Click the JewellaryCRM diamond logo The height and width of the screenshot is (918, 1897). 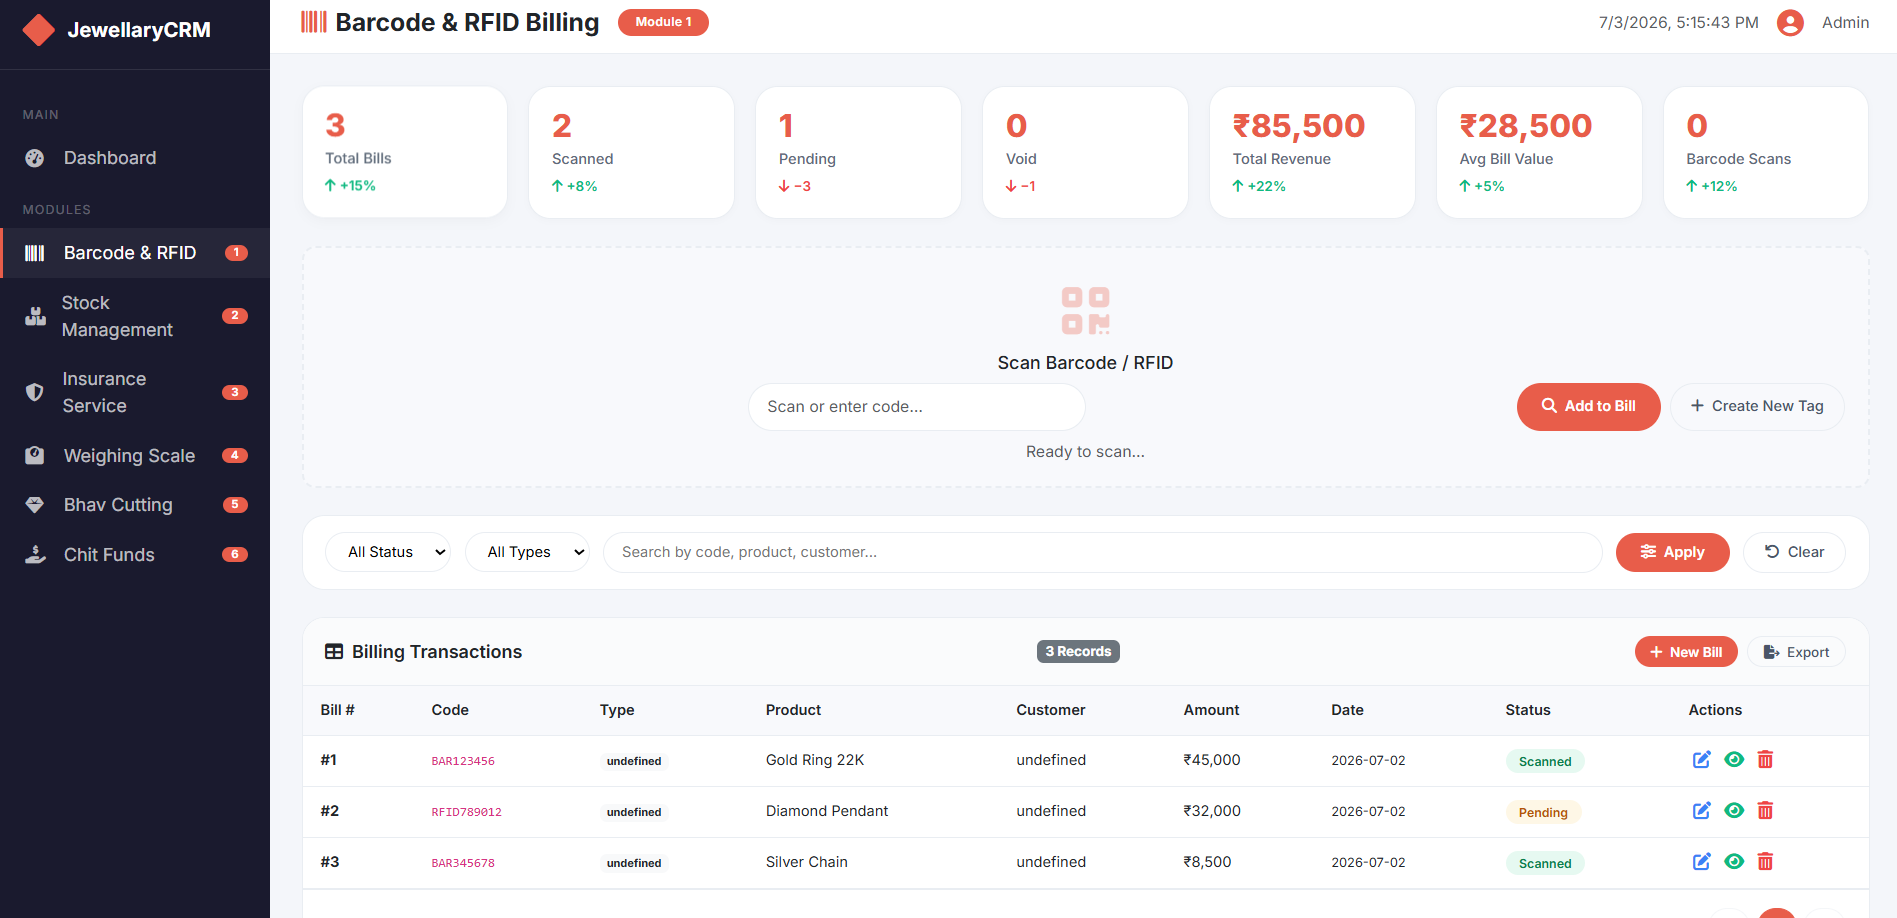pos(38,30)
